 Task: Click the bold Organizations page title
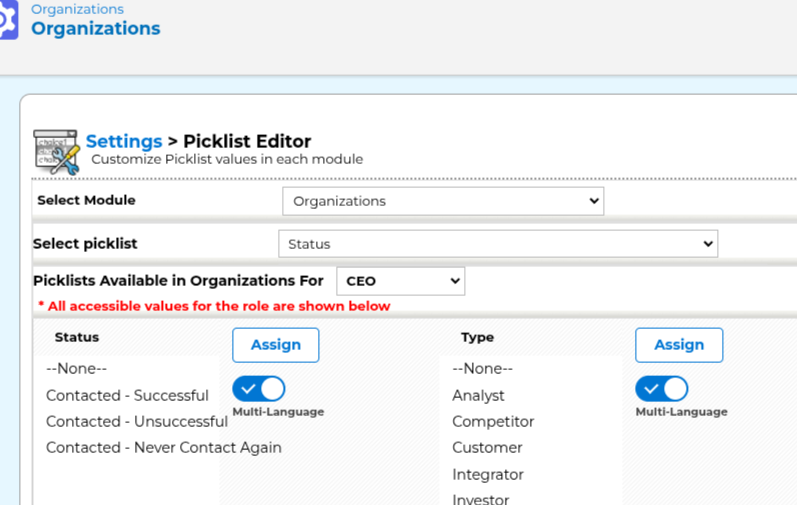coord(95,28)
